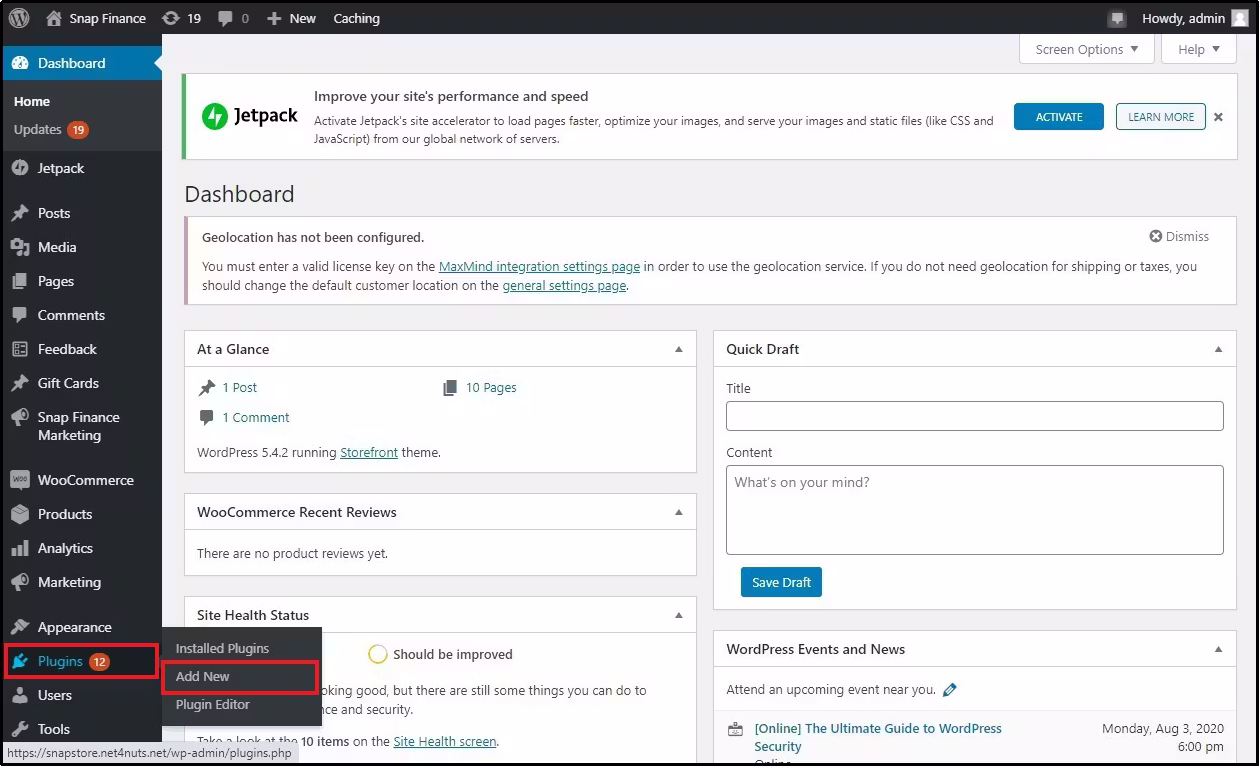Choose Plugin Editor from the submenu
The image size is (1260, 768).
[x=213, y=705]
